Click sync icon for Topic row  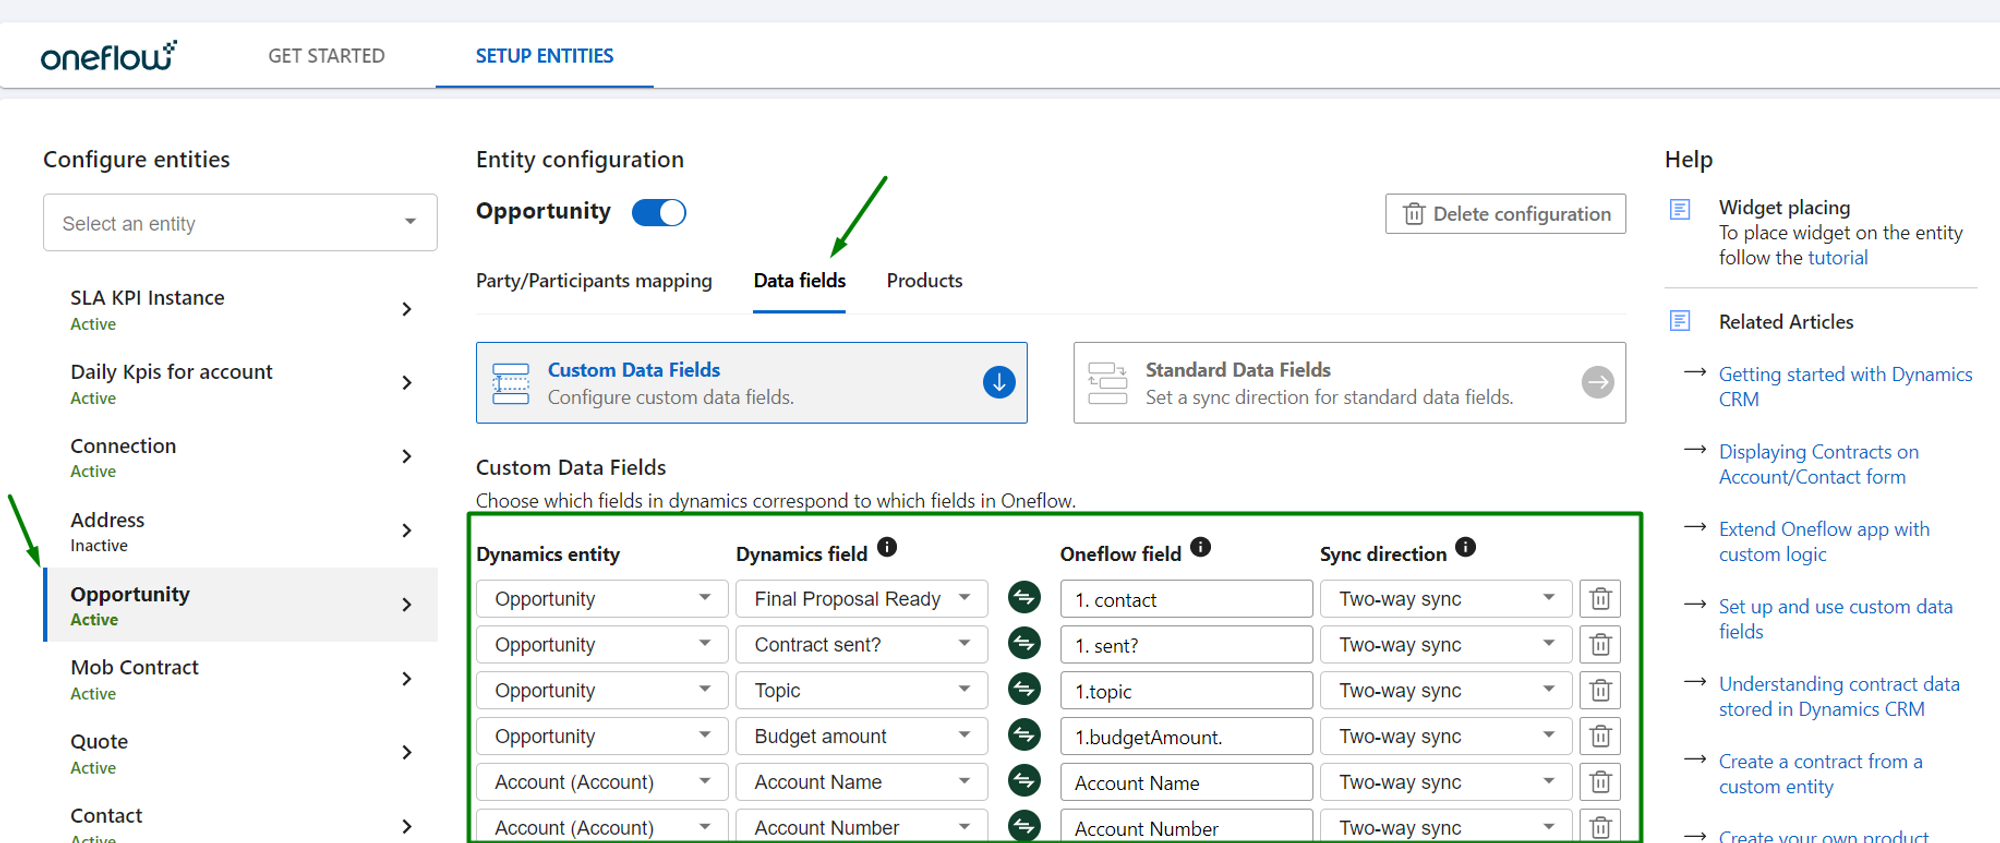coord(1024,690)
